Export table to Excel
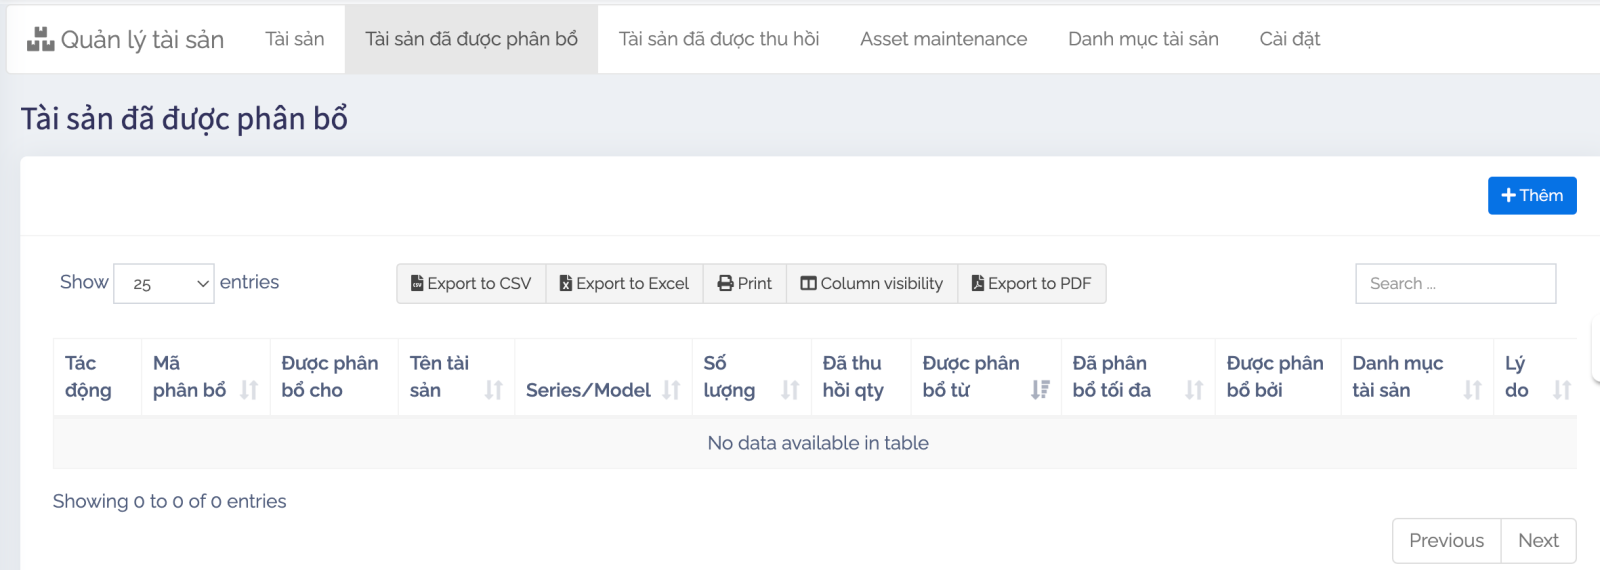1600x570 pixels. [625, 284]
